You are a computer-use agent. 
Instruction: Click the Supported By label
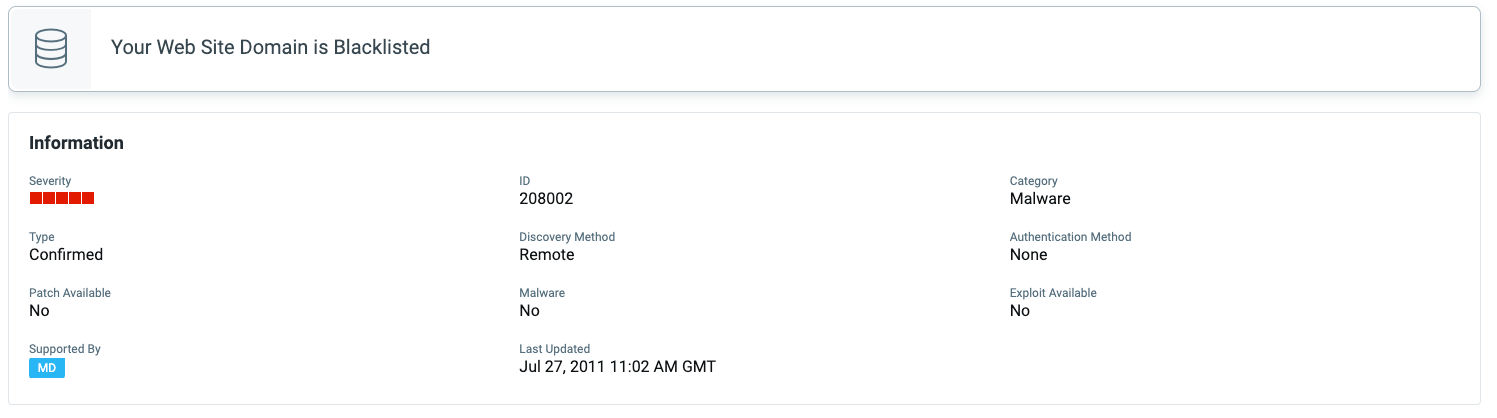pos(65,349)
